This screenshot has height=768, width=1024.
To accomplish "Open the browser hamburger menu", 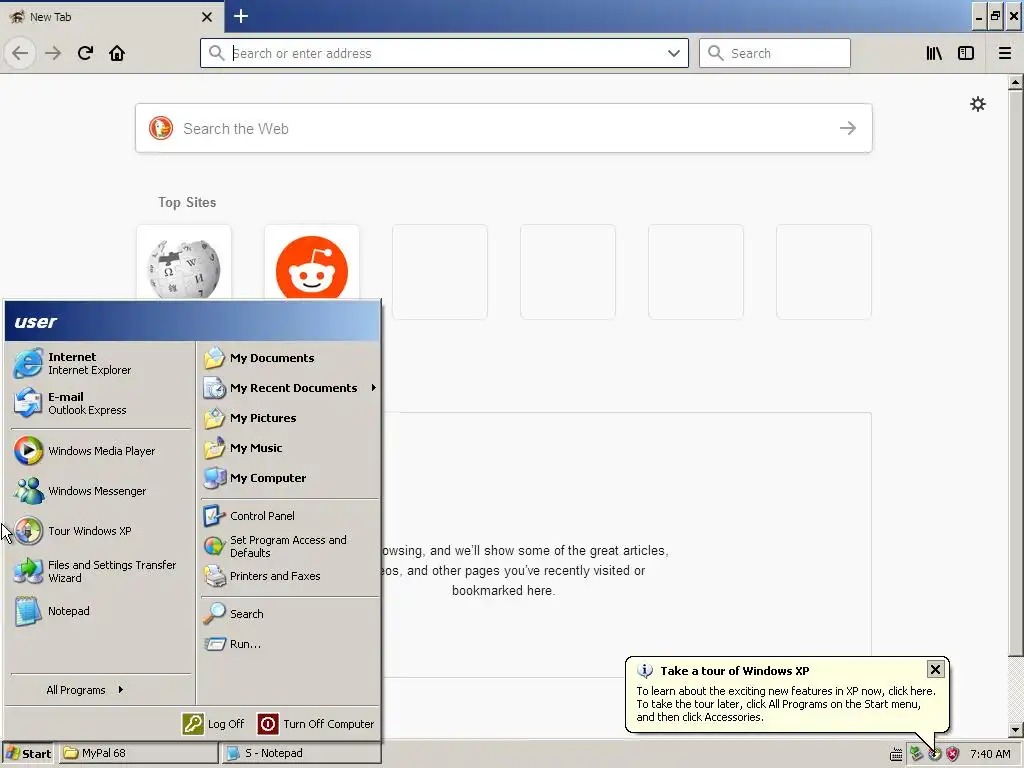I will 1004,53.
